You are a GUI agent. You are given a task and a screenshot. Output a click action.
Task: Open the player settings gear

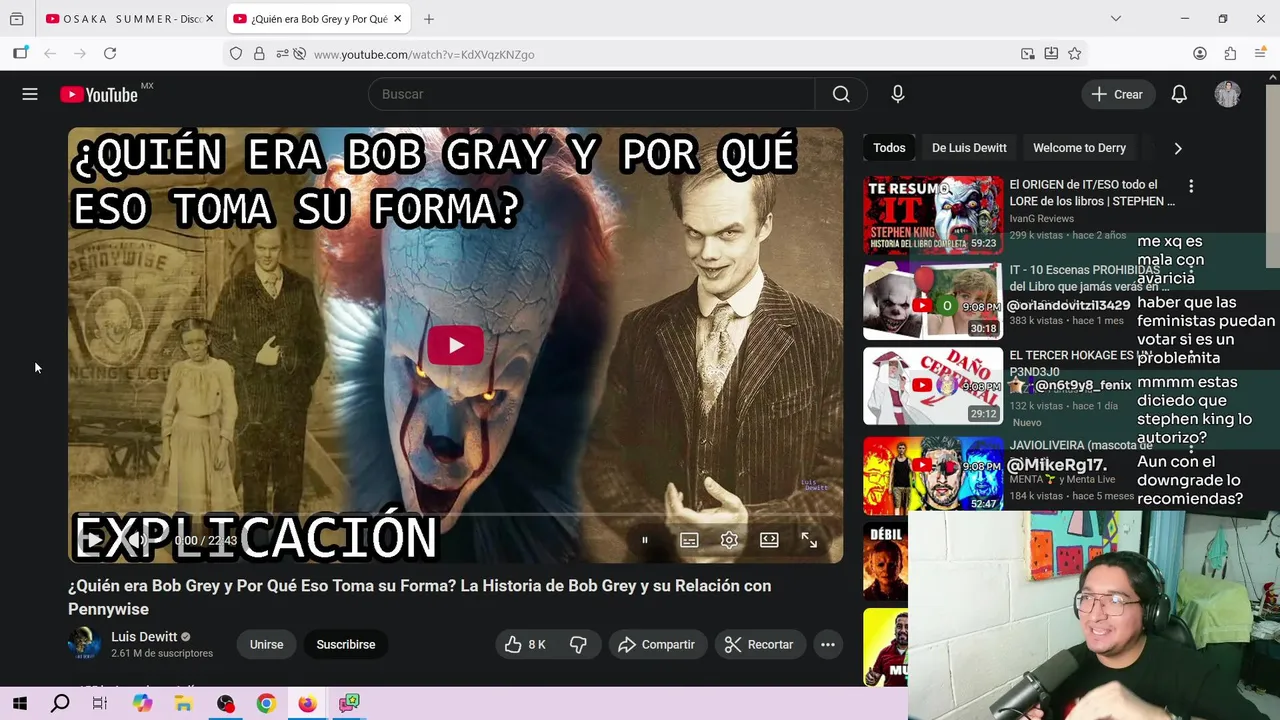[729, 540]
